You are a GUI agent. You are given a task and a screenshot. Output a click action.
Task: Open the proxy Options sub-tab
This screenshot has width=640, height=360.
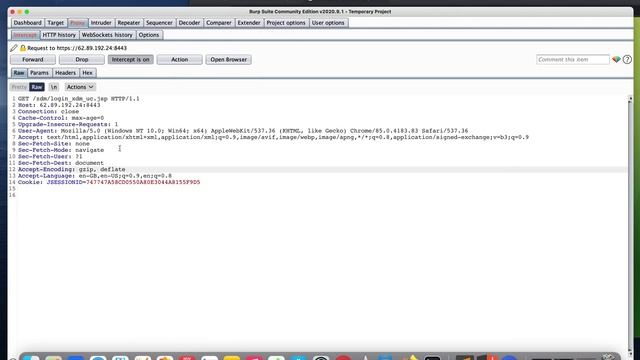pos(149,35)
